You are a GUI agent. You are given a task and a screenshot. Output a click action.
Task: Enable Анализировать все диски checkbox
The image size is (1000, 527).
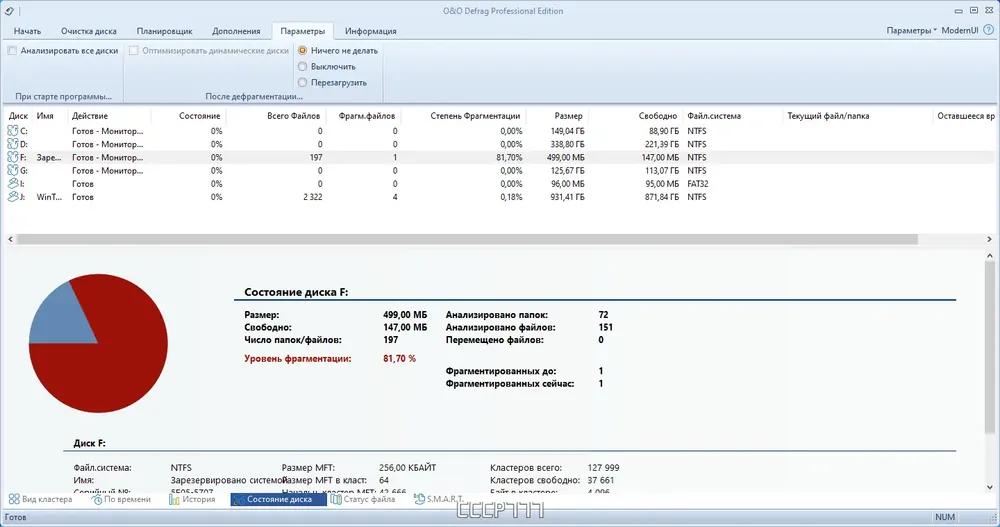tap(12, 50)
